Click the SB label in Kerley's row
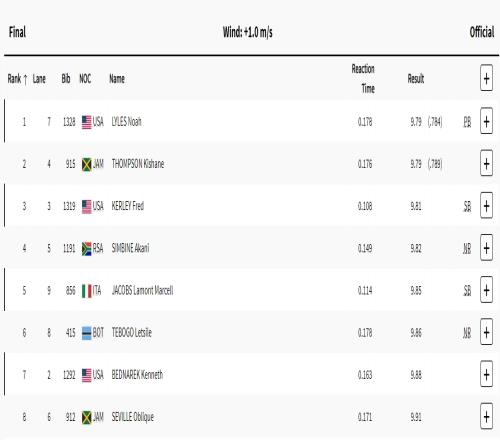The width and height of the screenshot is (500, 440). [x=467, y=207]
